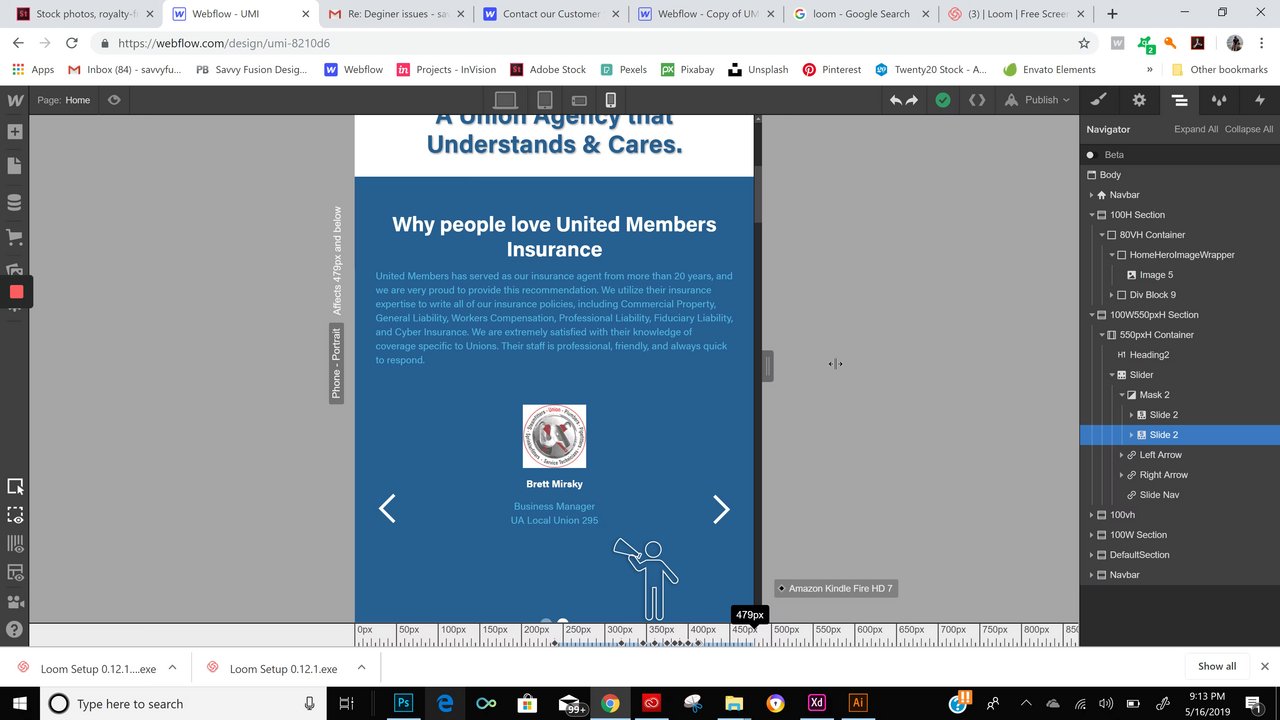Viewport: 1280px width, 720px height.
Task: Open the Style Manager droplets tab
Action: [x=1219, y=100]
